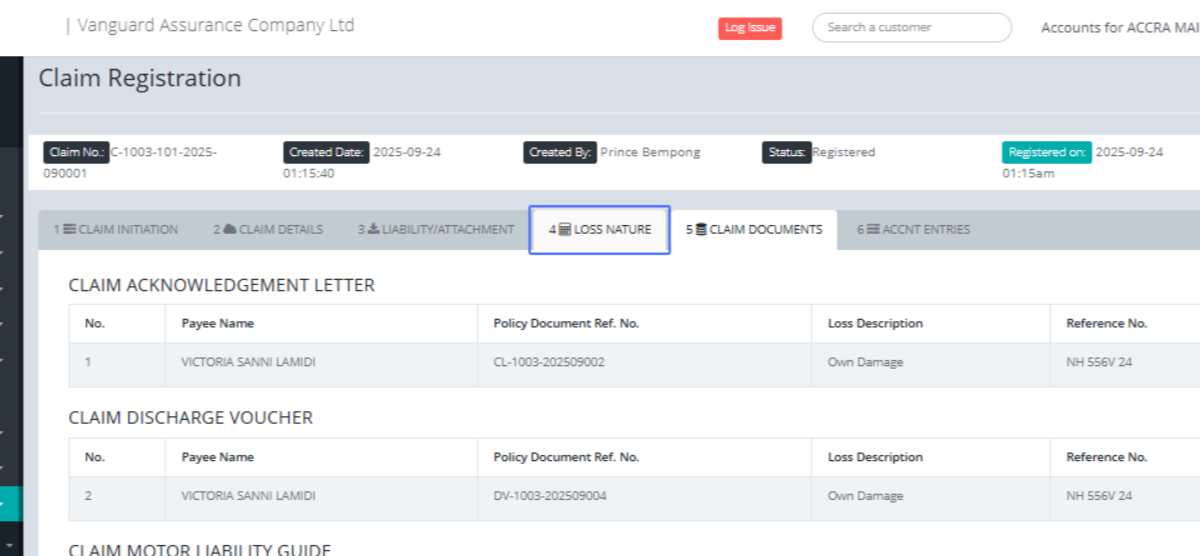This screenshot has height=556, width=1200.
Task: Expand the sidebar item below the teal one
Action: click(x=10, y=541)
